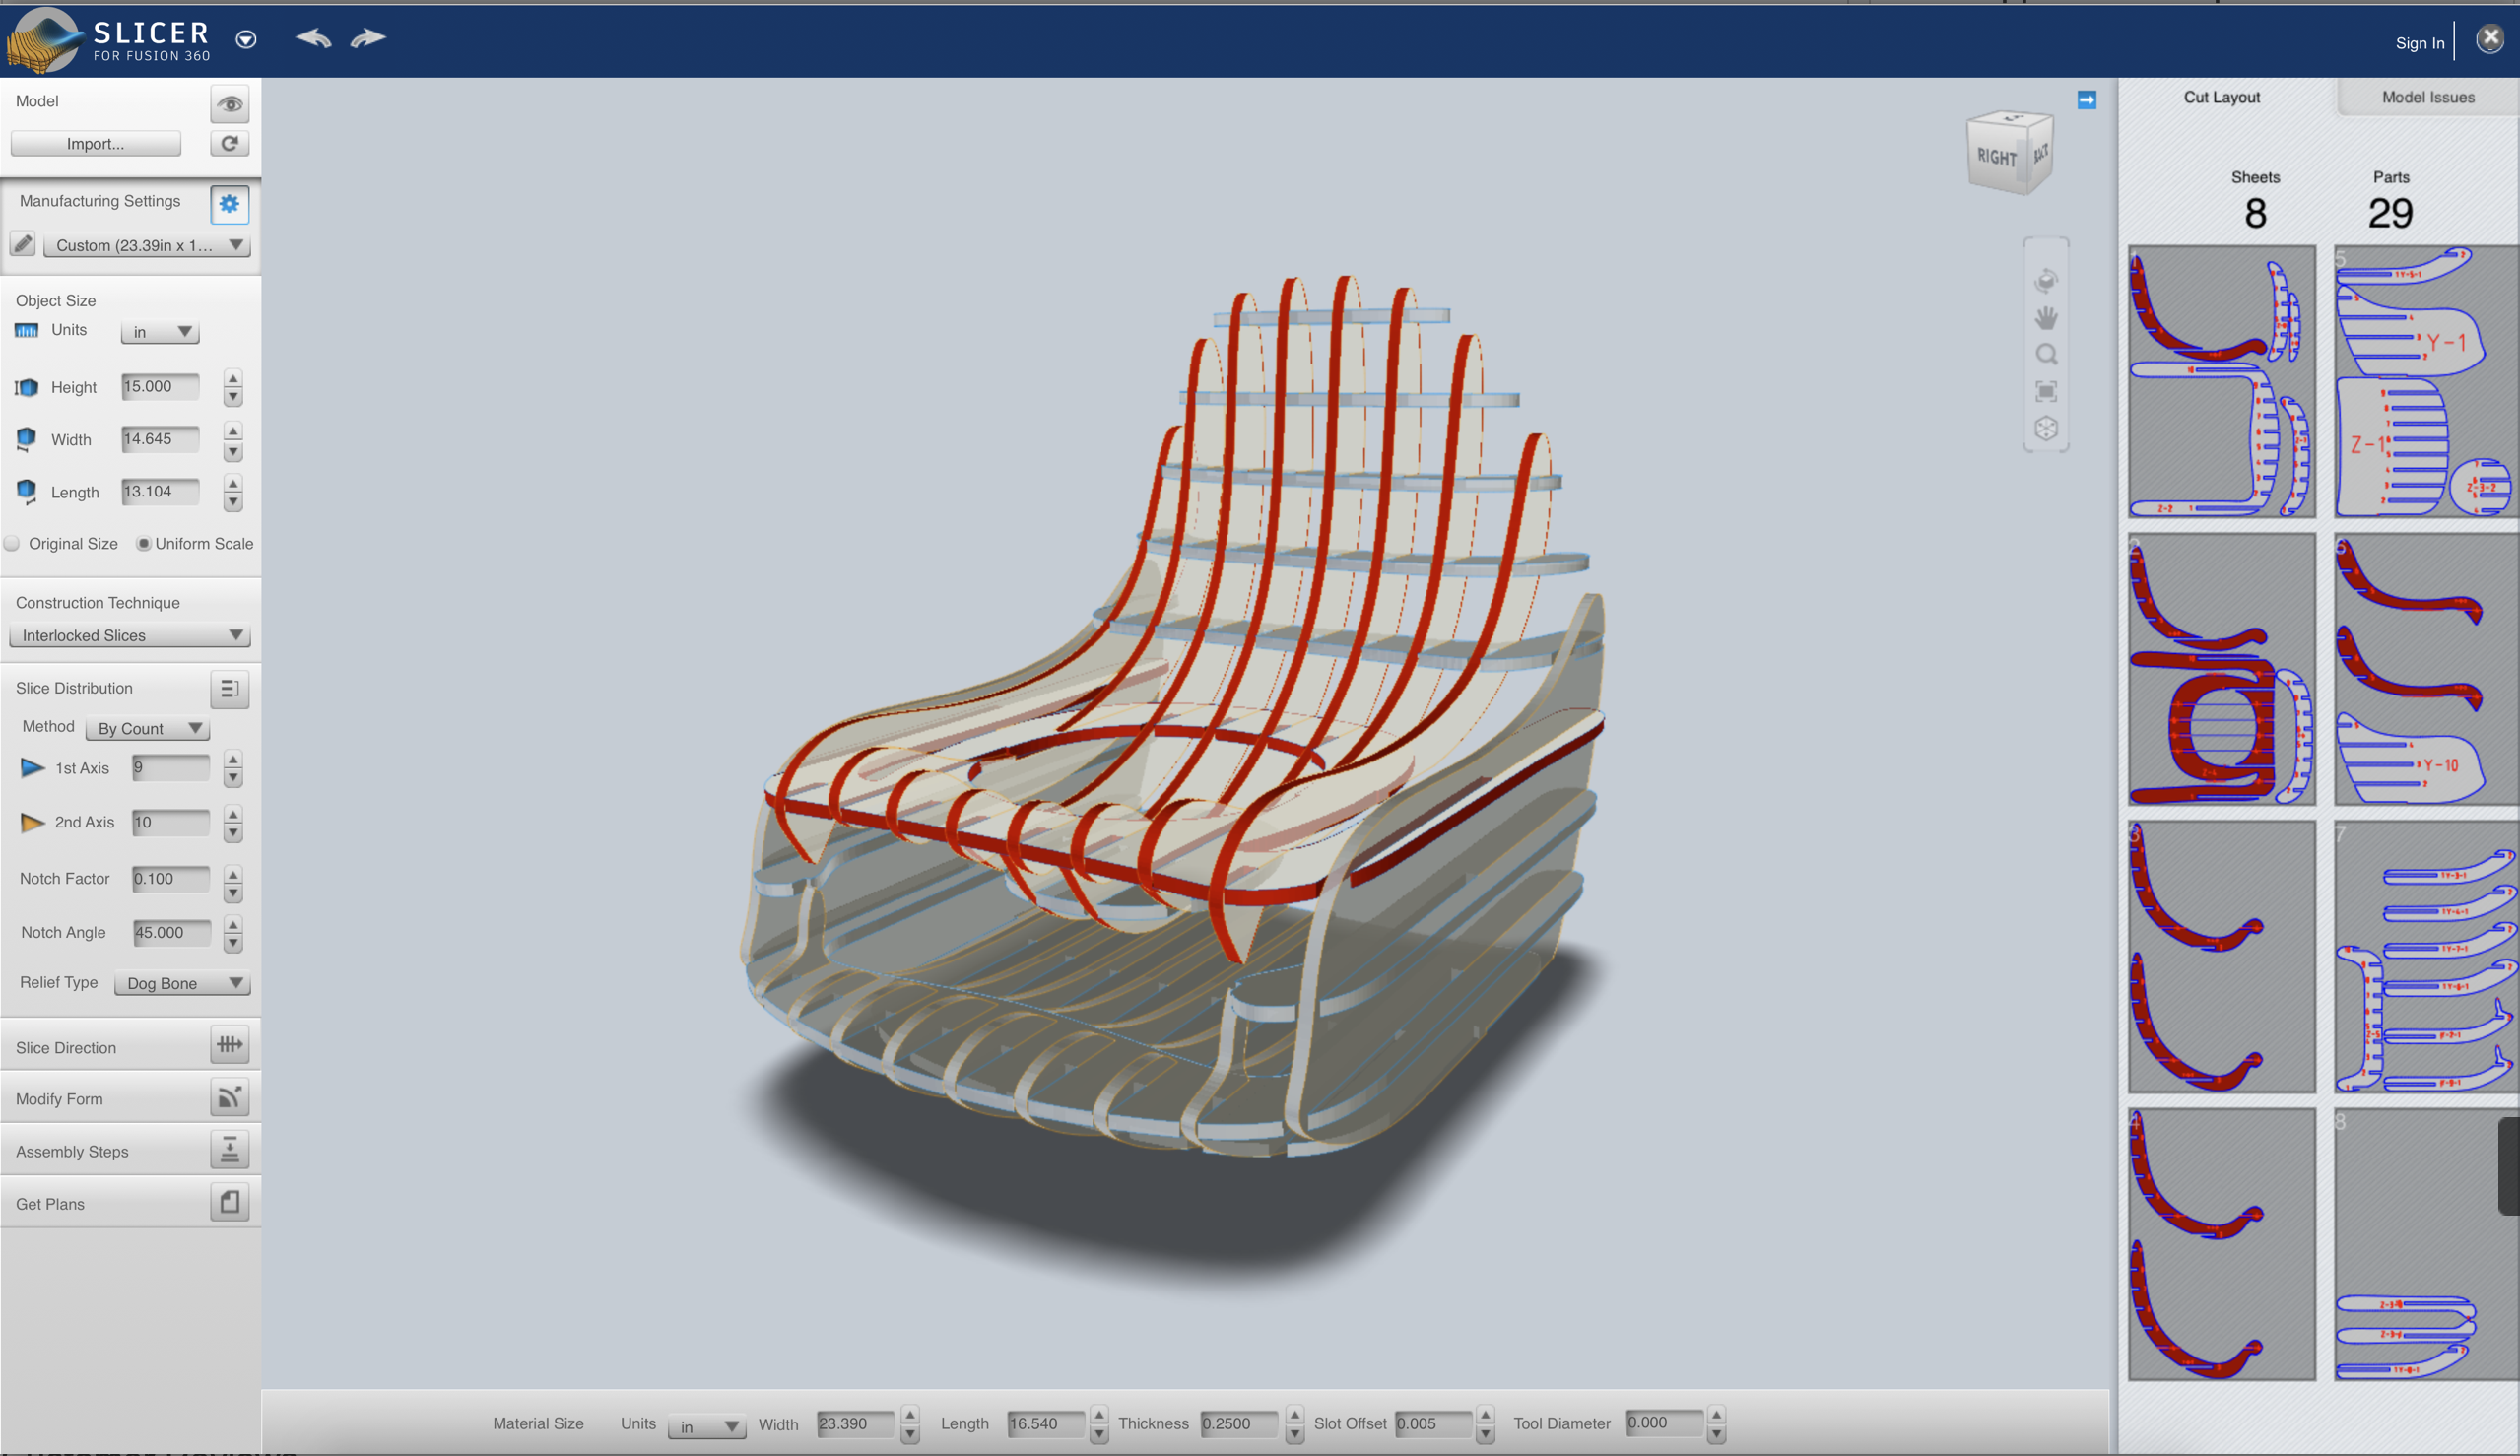The height and width of the screenshot is (1456, 2520).
Task: Open Construction Technique Interlocked Slices dropdown
Action: [x=129, y=636]
